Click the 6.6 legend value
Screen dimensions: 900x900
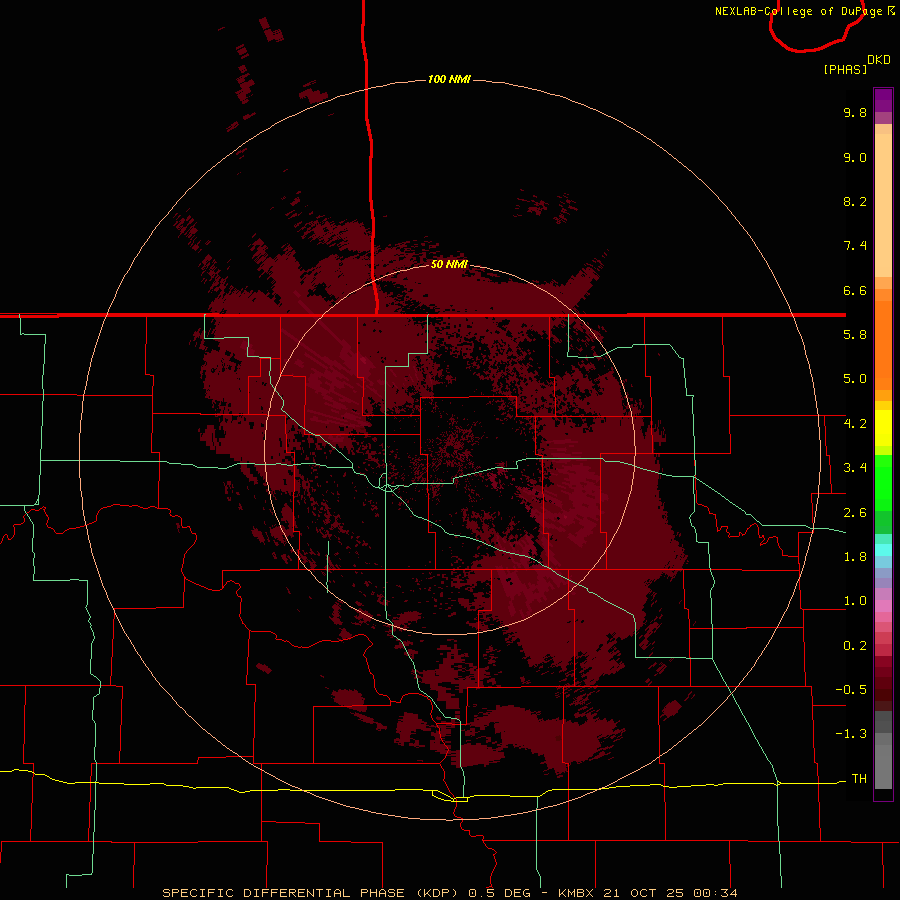coord(855,290)
